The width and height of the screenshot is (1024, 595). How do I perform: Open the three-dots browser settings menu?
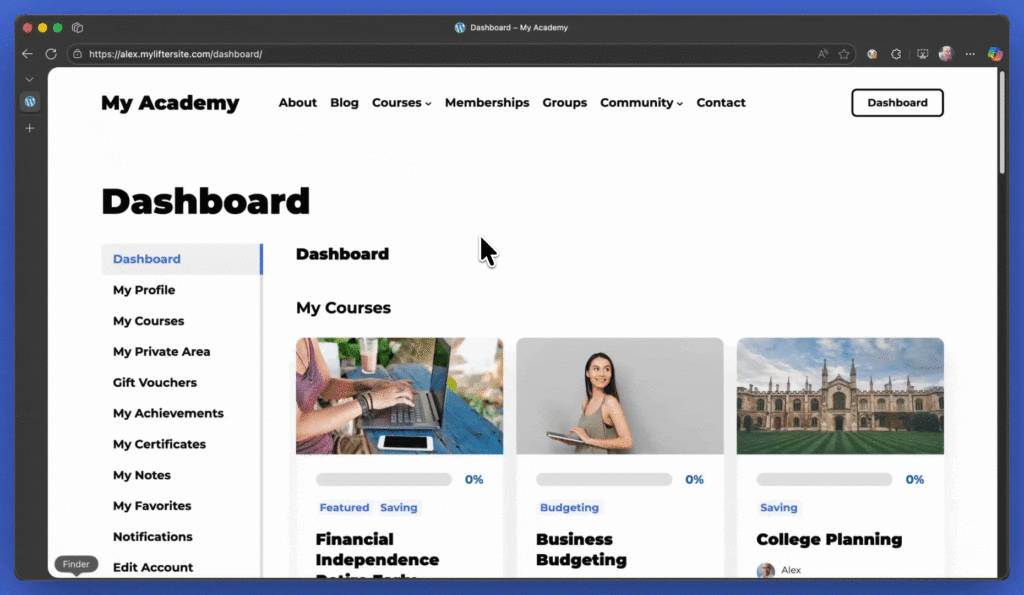coord(969,54)
